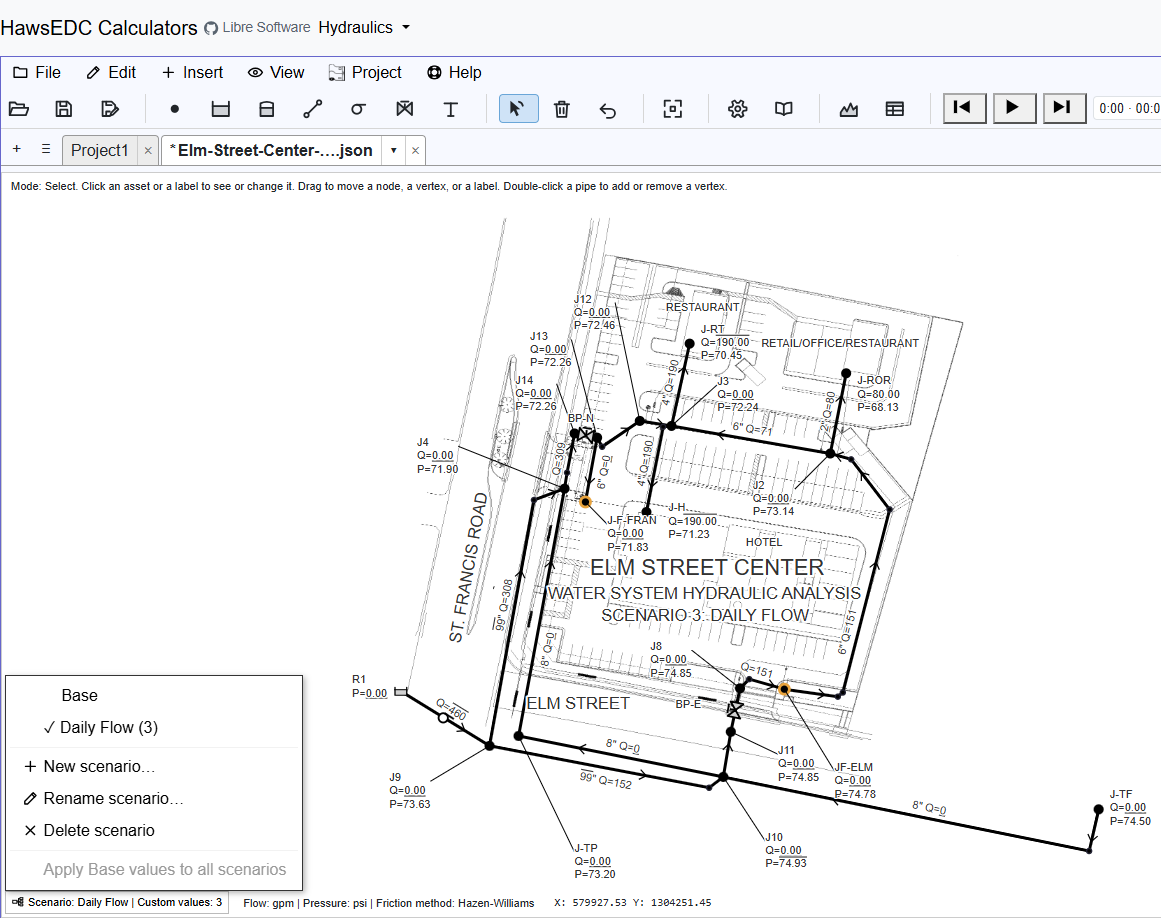Select the tank insert tool
Screen dimensions: 1161x918
(x=267, y=109)
